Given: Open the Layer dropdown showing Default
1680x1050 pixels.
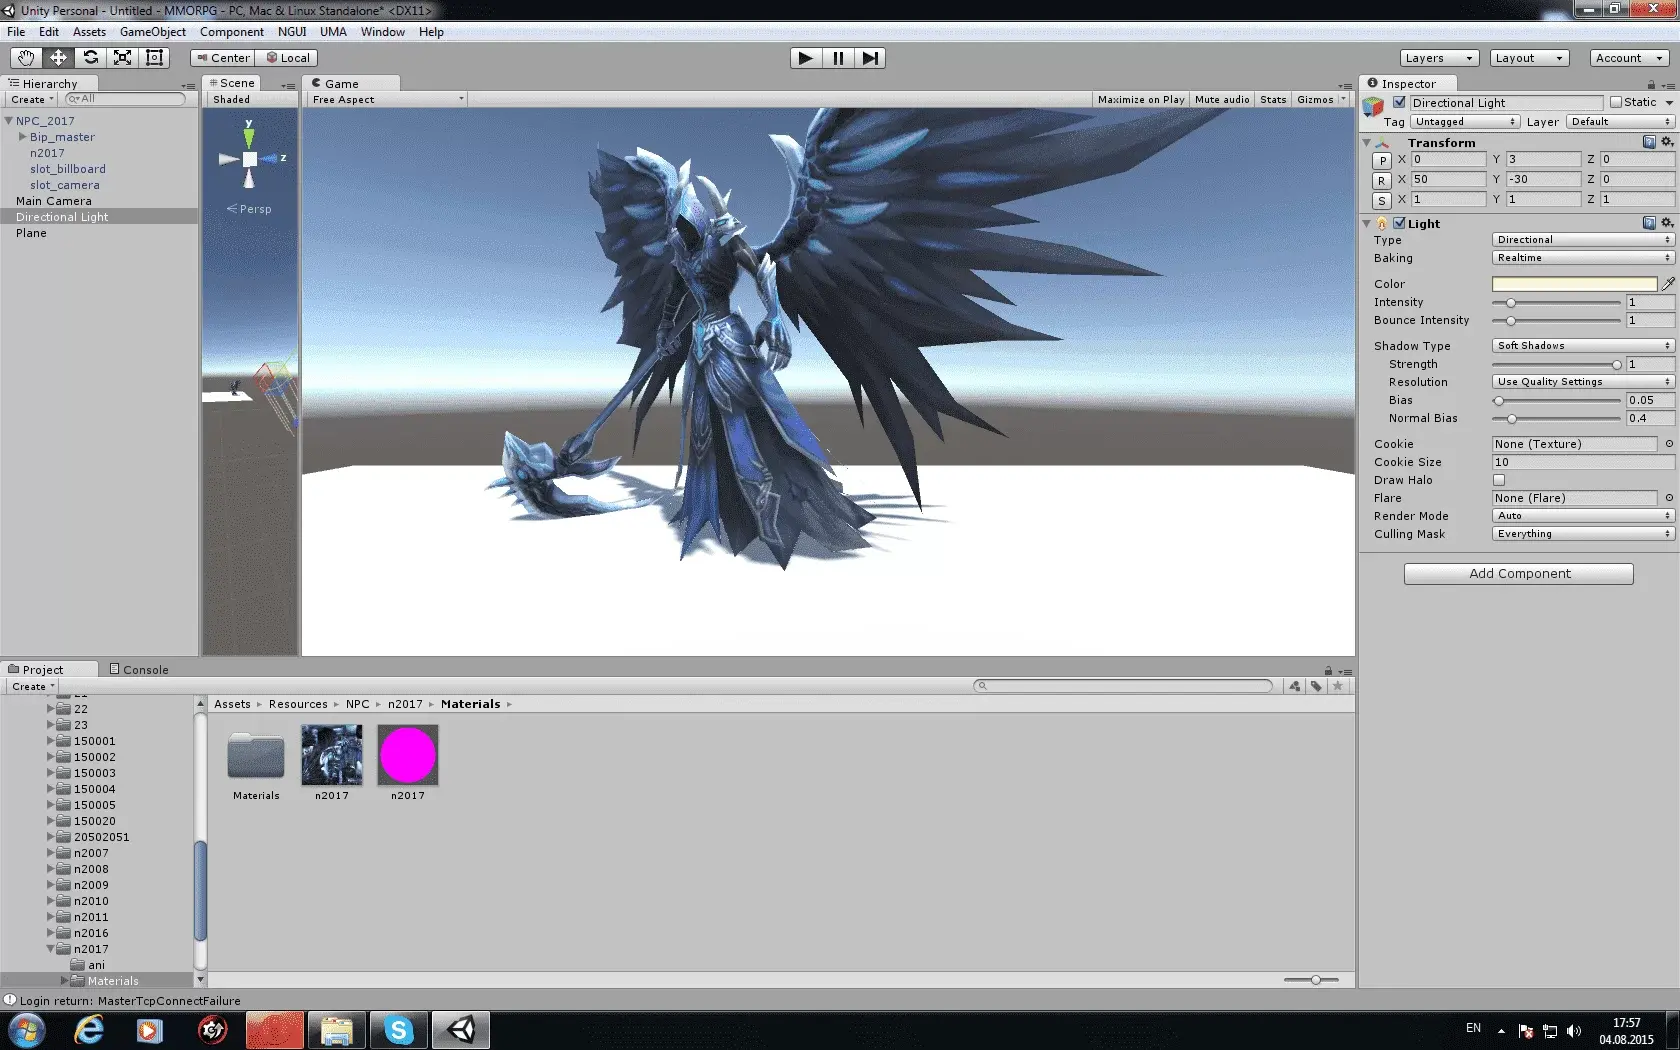Looking at the screenshot, I should click(x=1620, y=122).
